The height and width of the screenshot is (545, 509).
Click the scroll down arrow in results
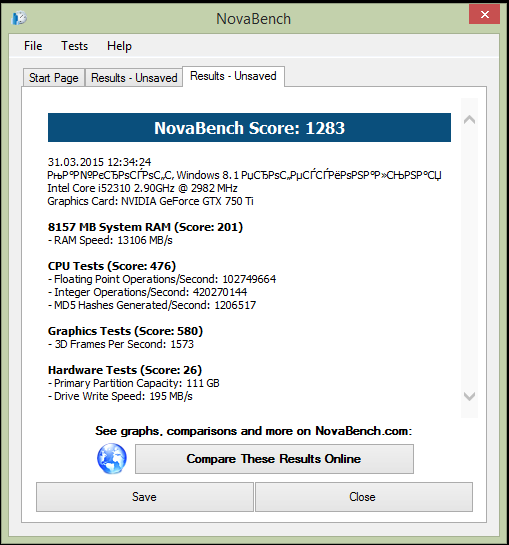pyautogui.click(x=469, y=396)
